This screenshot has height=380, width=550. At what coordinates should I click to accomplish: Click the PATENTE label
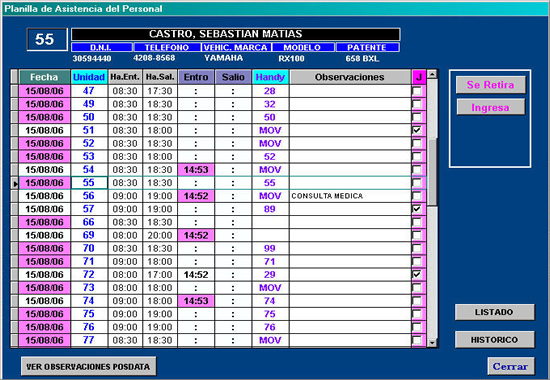point(367,47)
